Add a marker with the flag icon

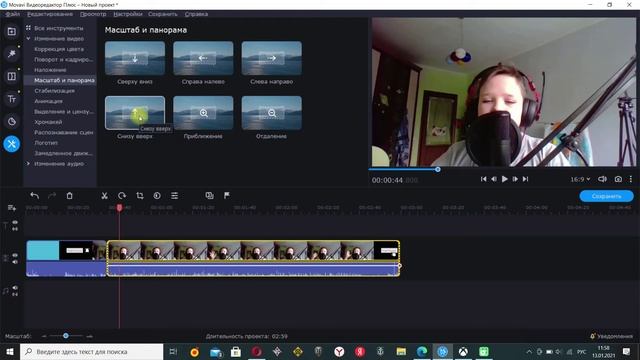pyautogui.click(x=227, y=196)
